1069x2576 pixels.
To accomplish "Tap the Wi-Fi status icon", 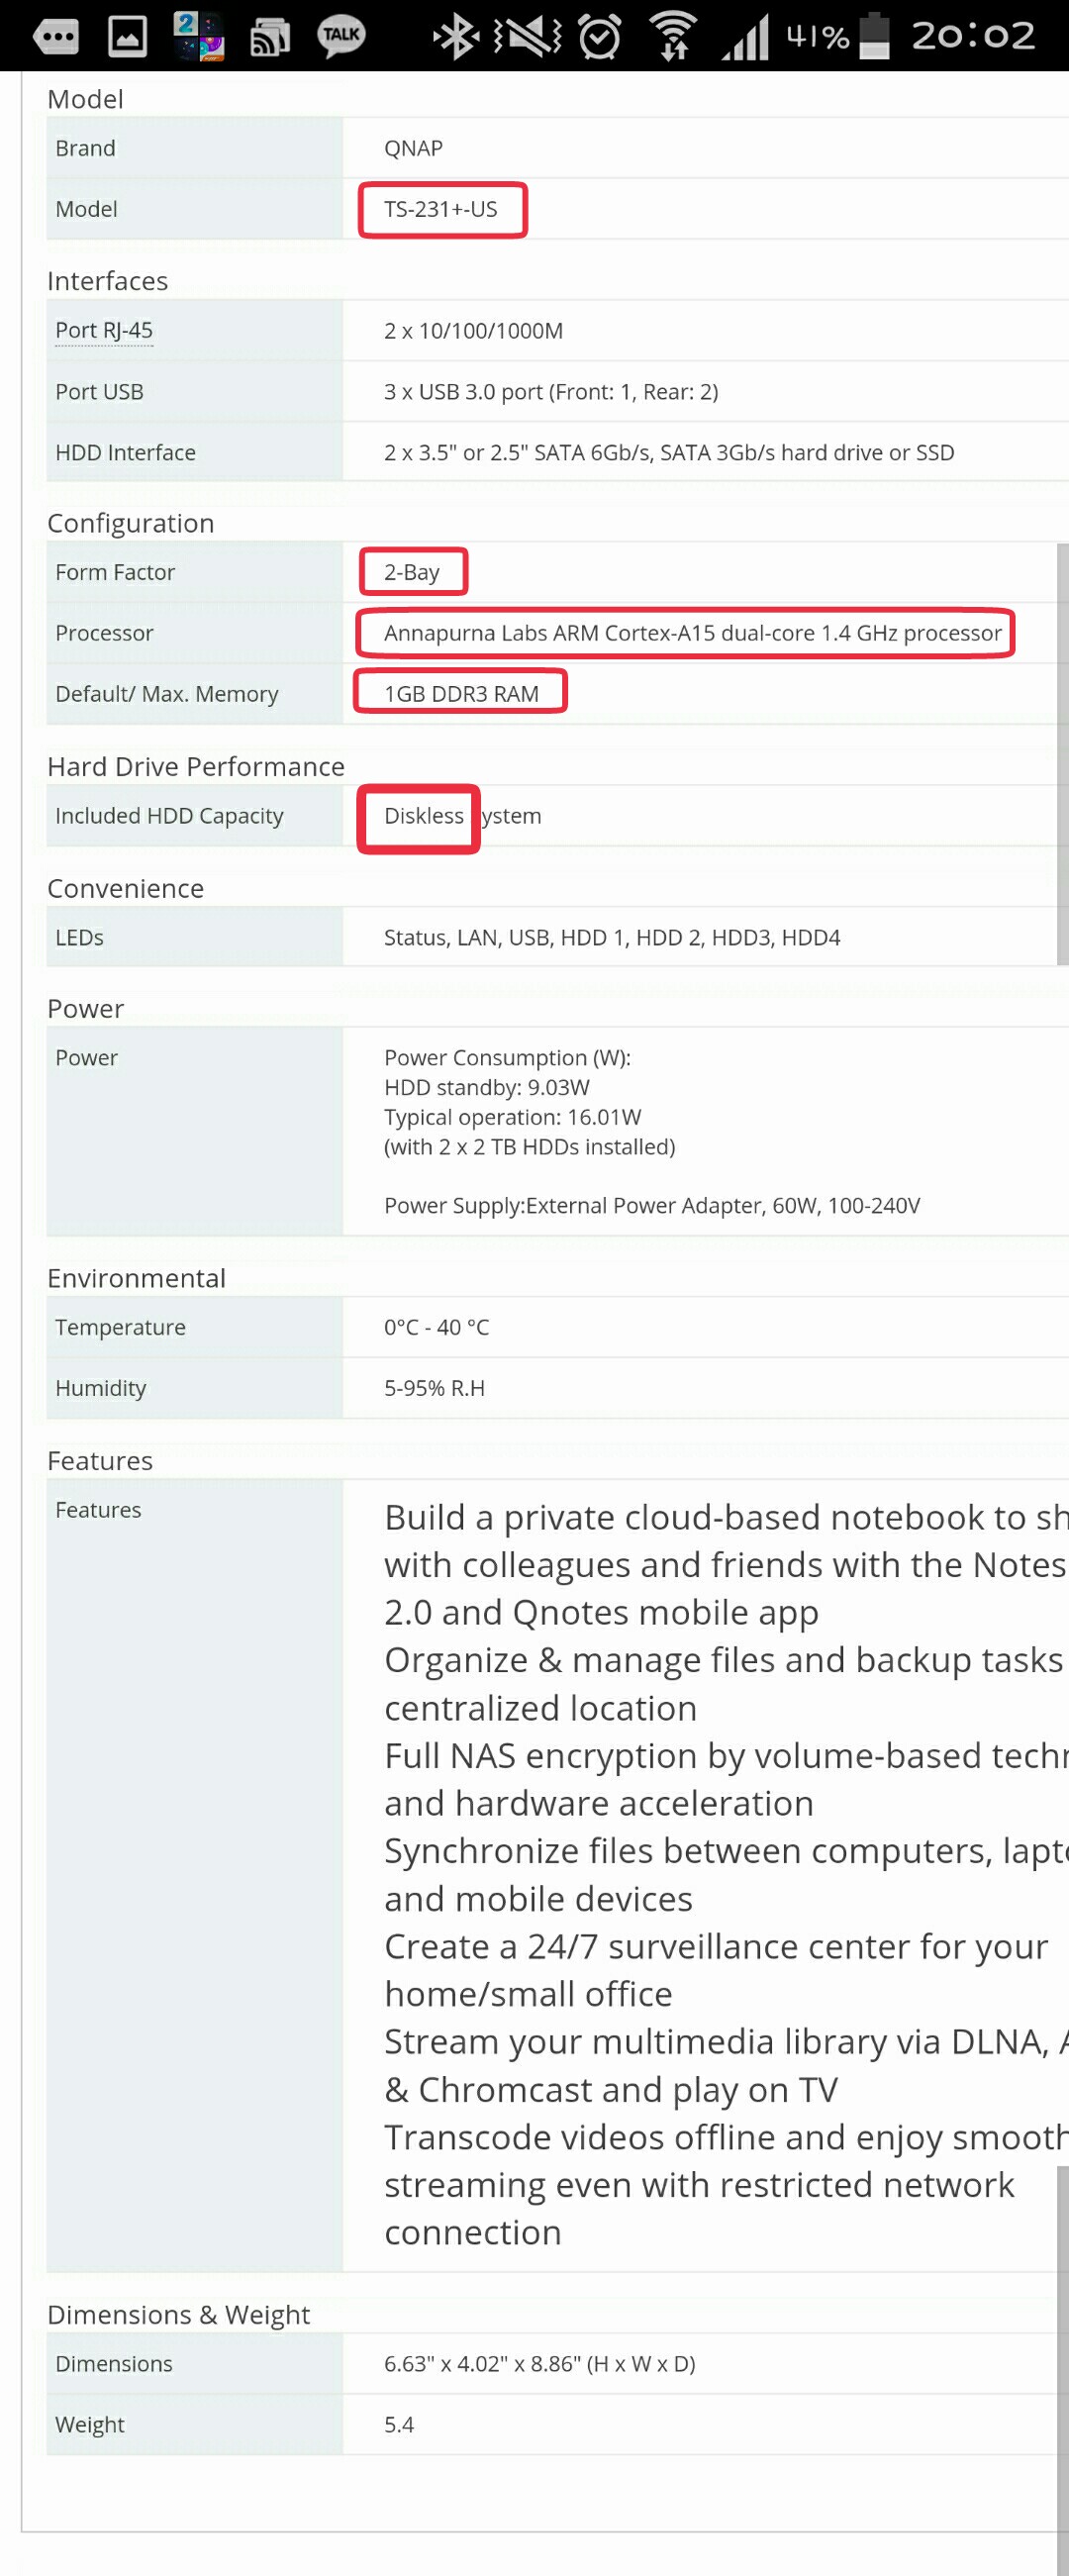I will coord(674,37).
